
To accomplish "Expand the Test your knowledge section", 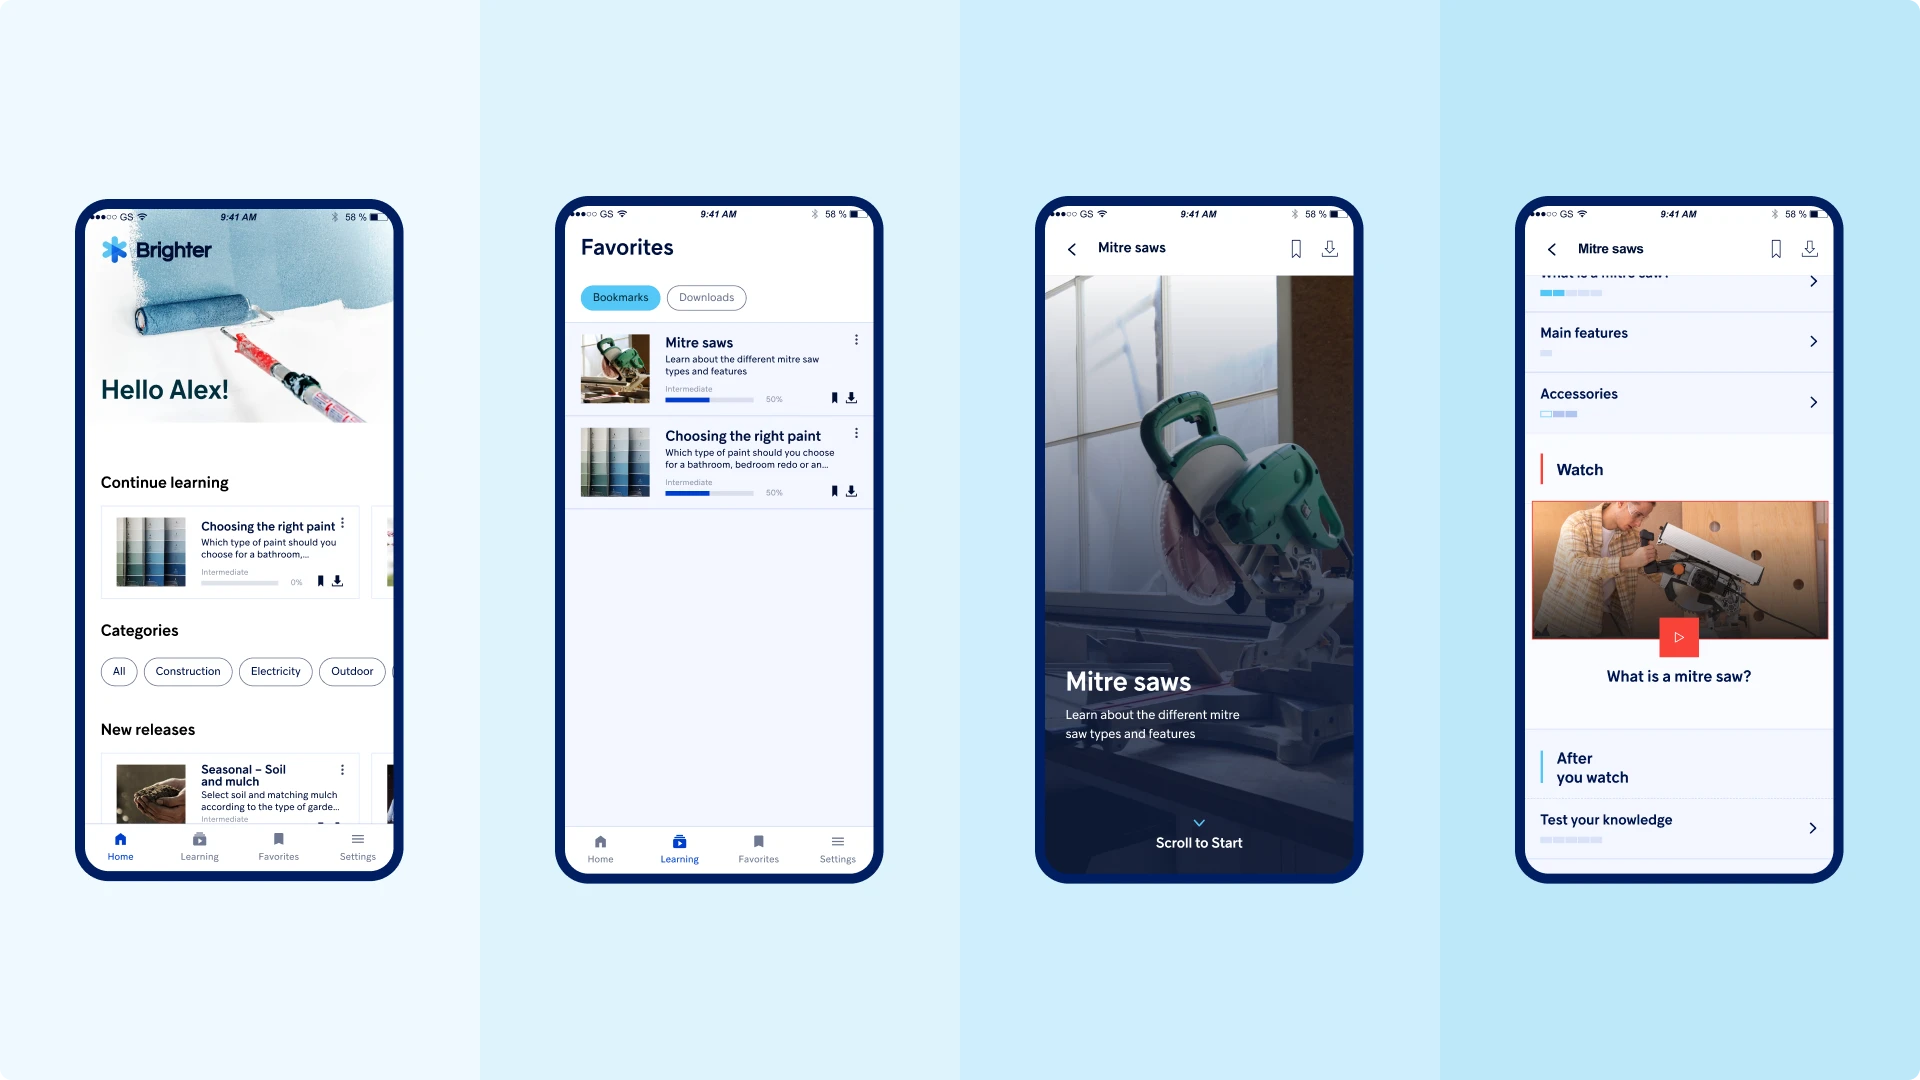I will click(1815, 827).
